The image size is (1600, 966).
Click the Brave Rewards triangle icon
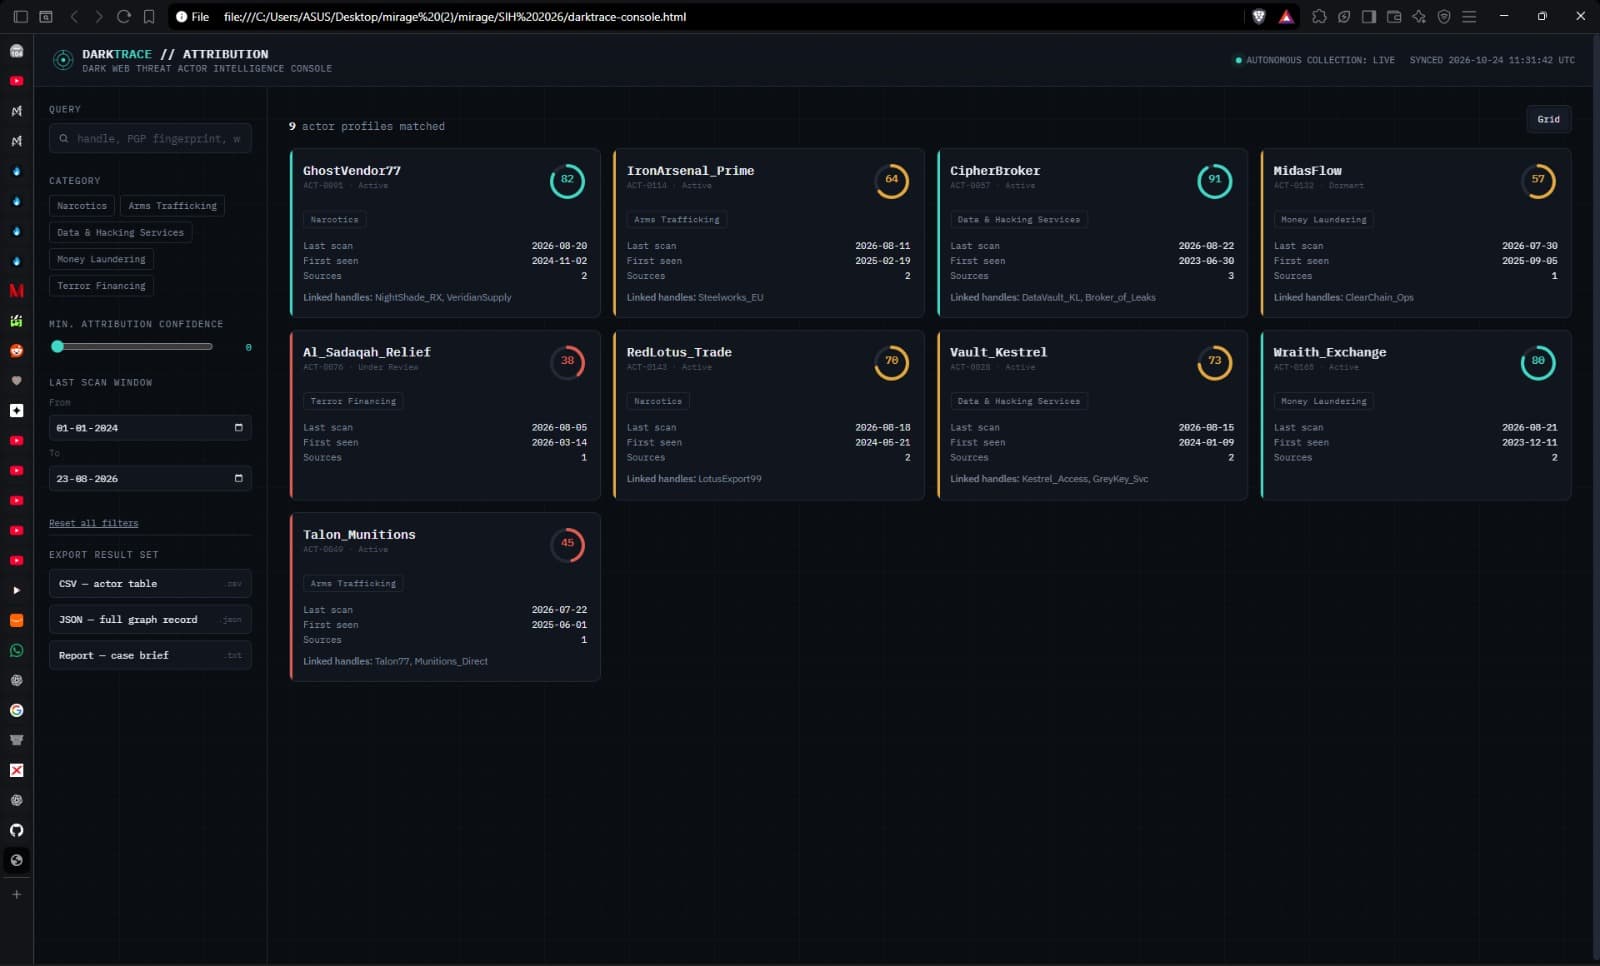(1286, 16)
